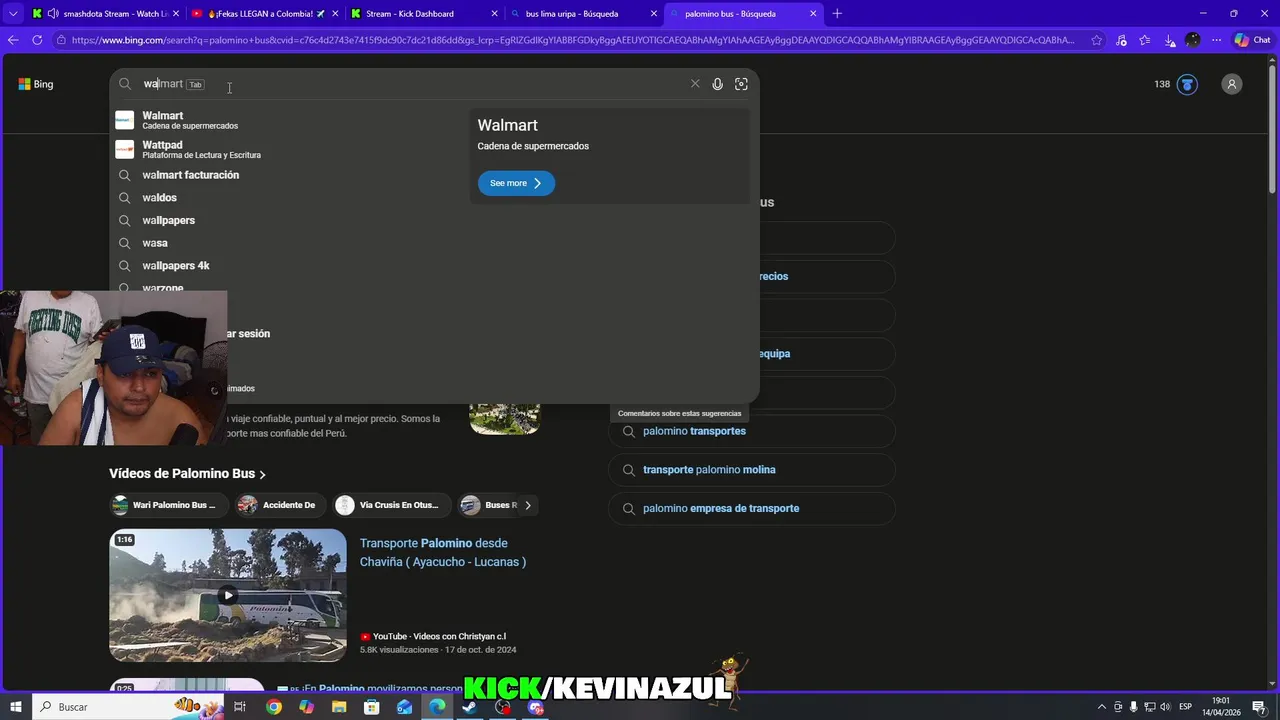Open Windows Start menu
This screenshot has height=720, width=1280.
click(x=16, y=707)
